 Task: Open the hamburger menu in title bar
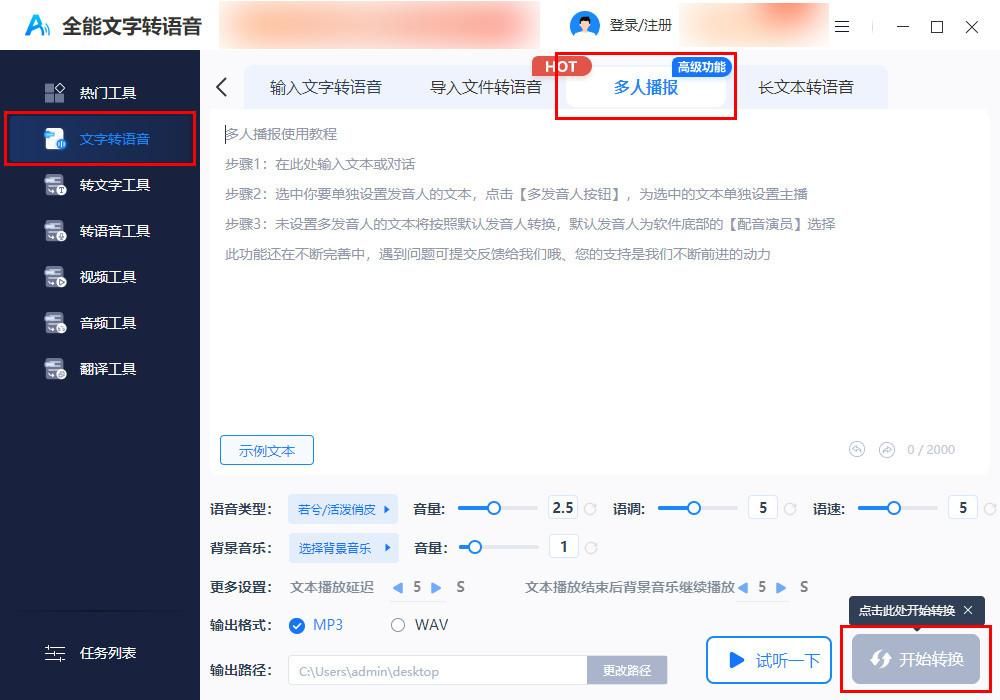(x=842, y=27)
